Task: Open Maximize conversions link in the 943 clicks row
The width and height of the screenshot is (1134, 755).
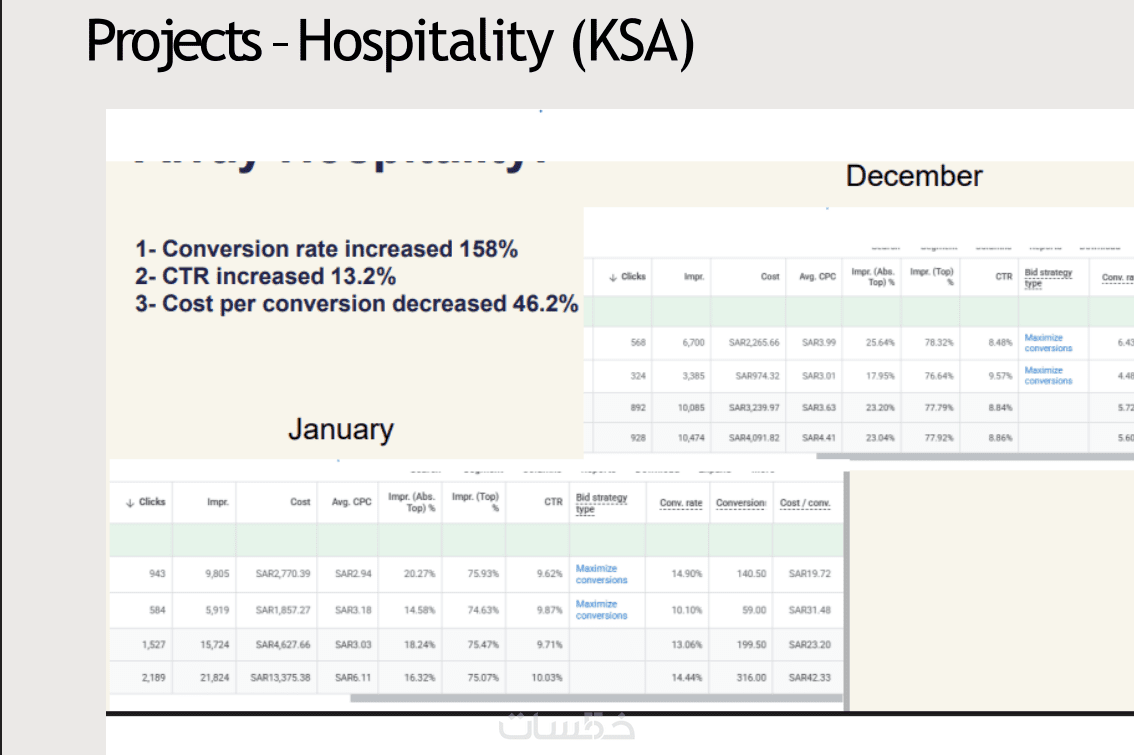Action: point(601,574)
